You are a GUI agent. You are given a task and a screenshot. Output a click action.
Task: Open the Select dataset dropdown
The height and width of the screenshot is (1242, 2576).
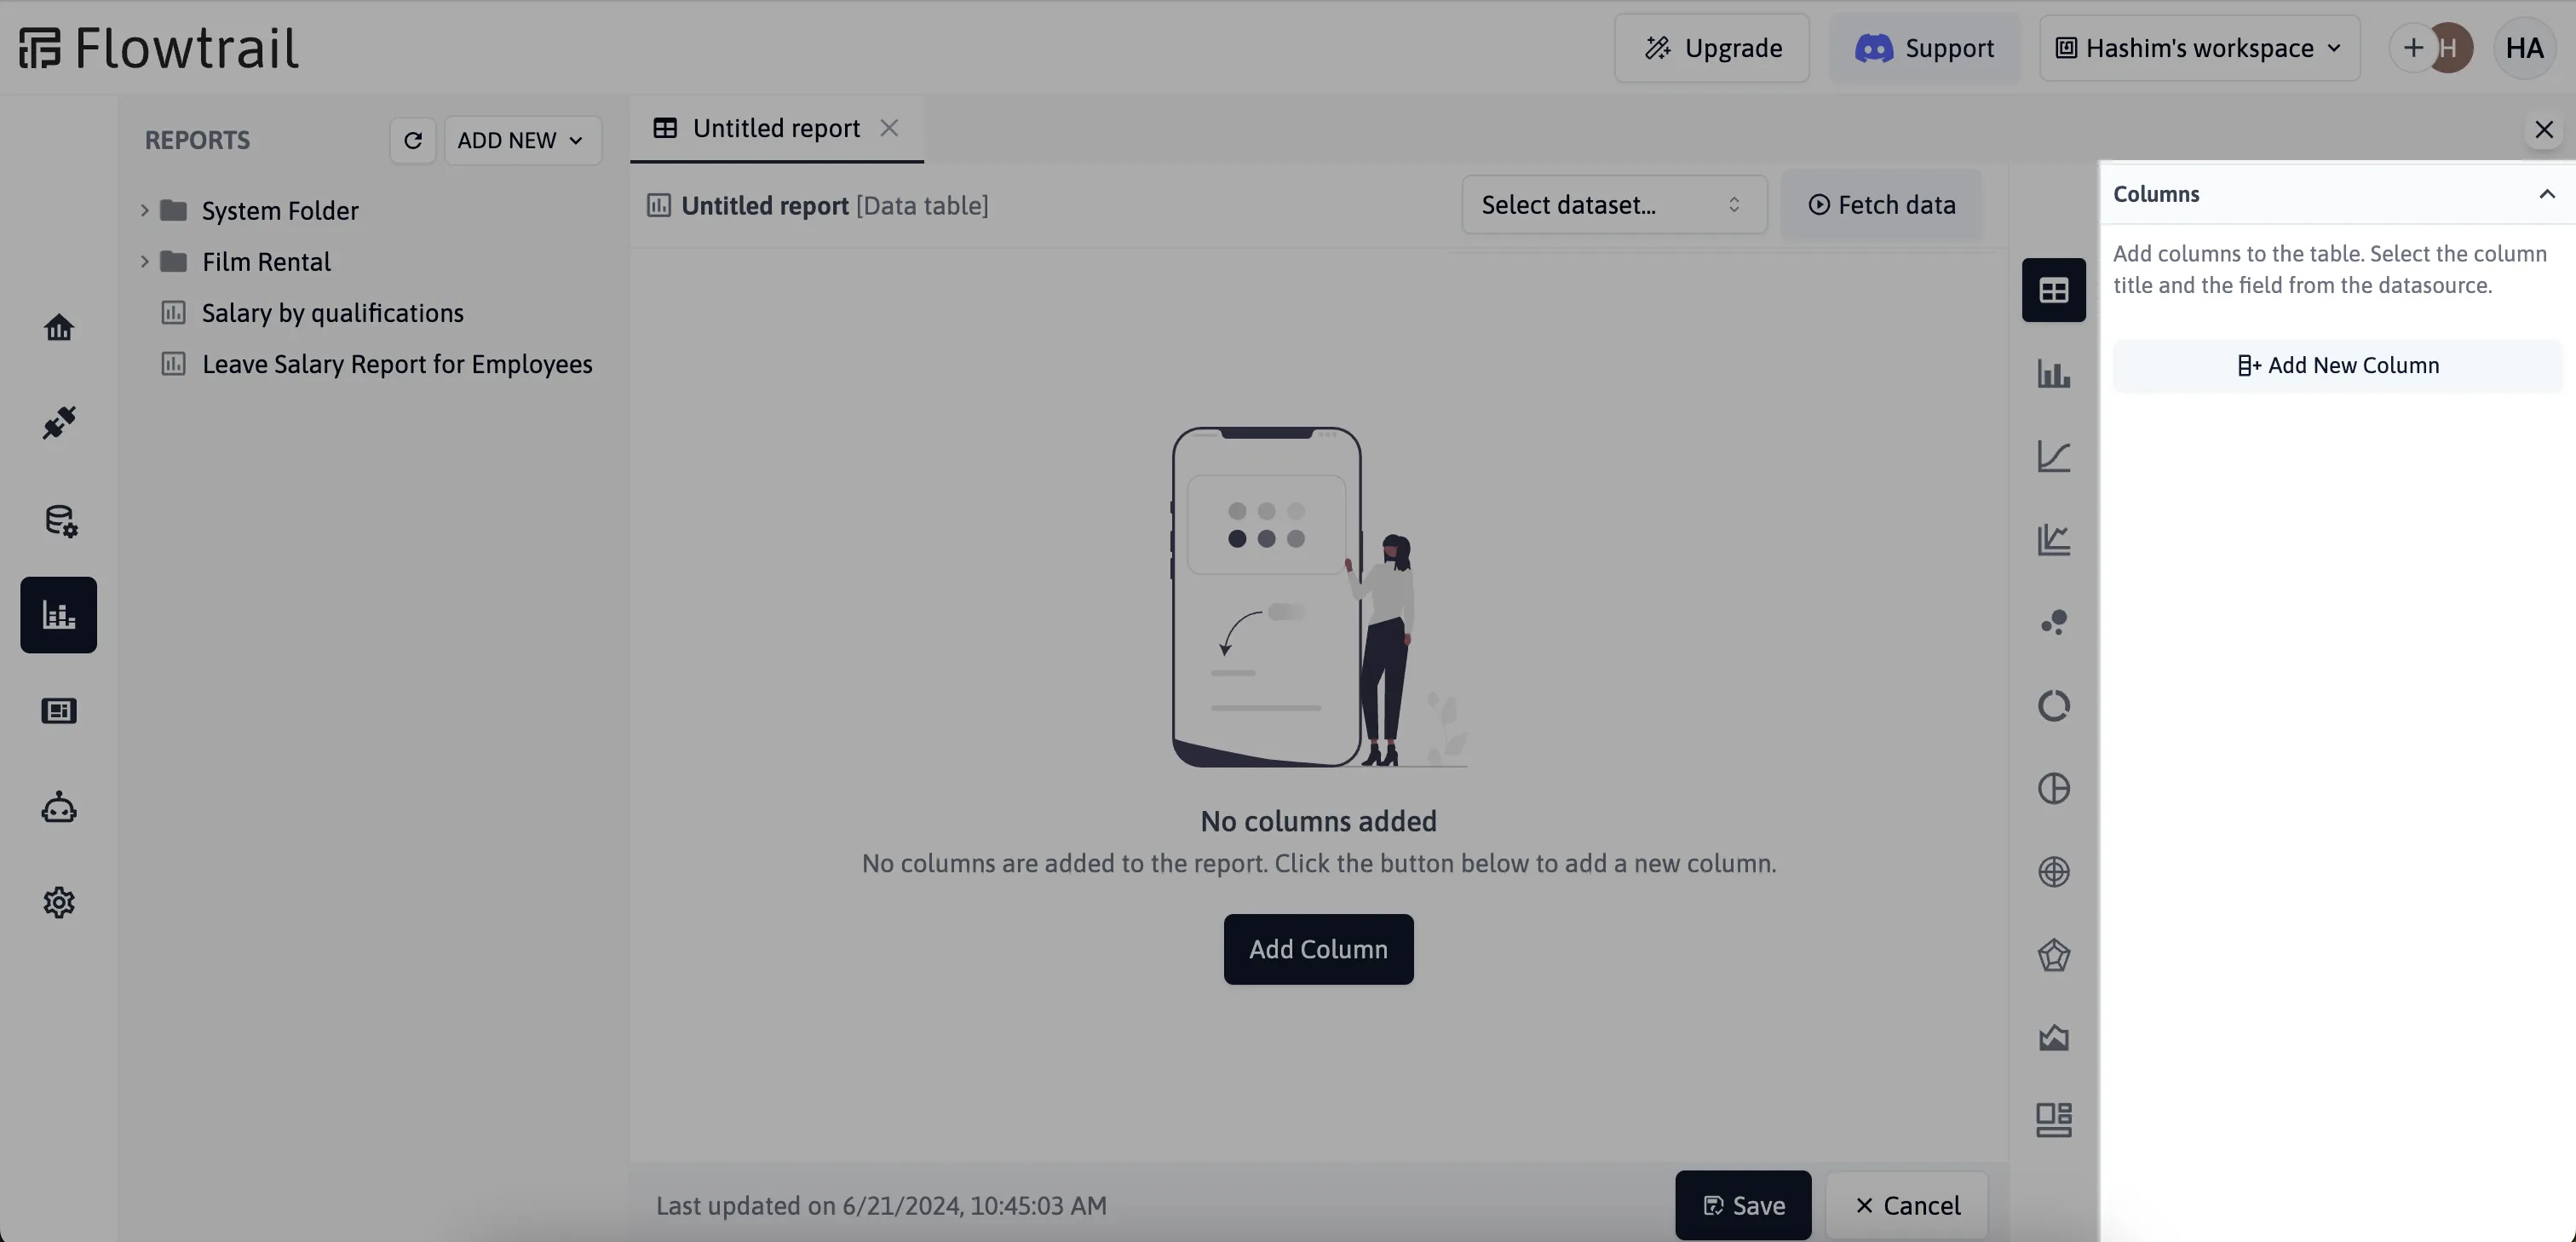tap(1612, 204)
